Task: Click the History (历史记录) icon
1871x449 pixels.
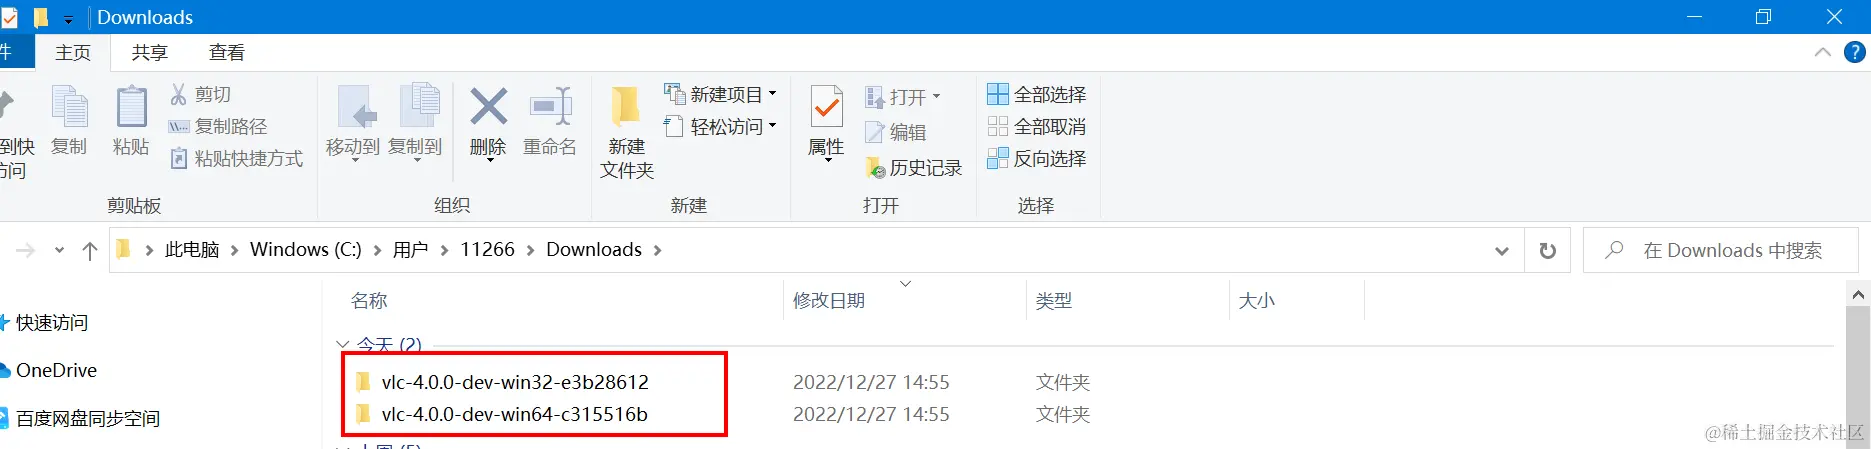Action: (875, 167)
